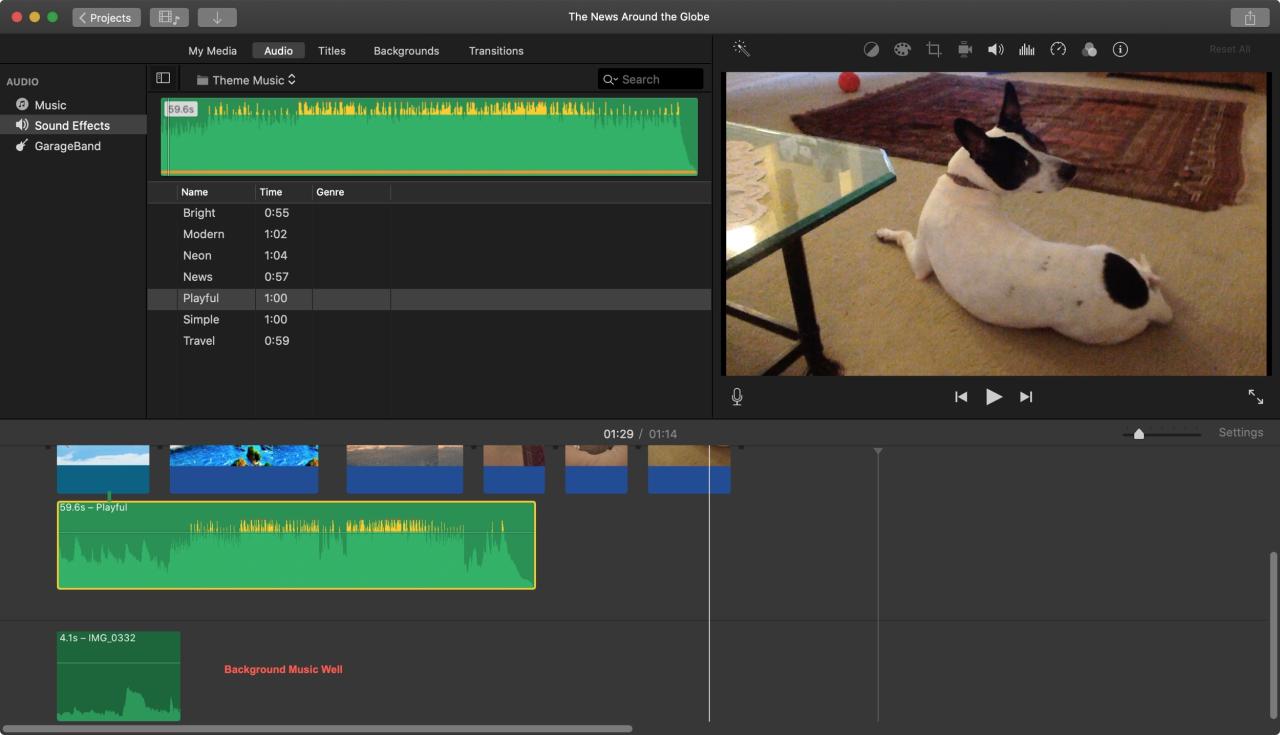Go back to Projects
This screenshot has height=735, width=1280.
[x=106, y=17]
